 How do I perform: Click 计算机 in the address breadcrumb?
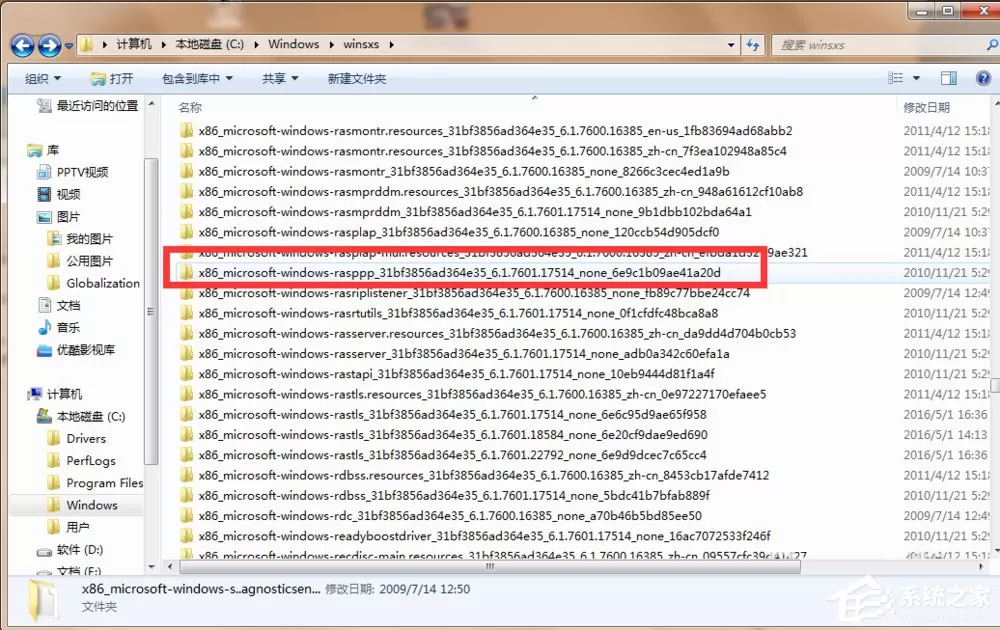[x=134, y=44]
